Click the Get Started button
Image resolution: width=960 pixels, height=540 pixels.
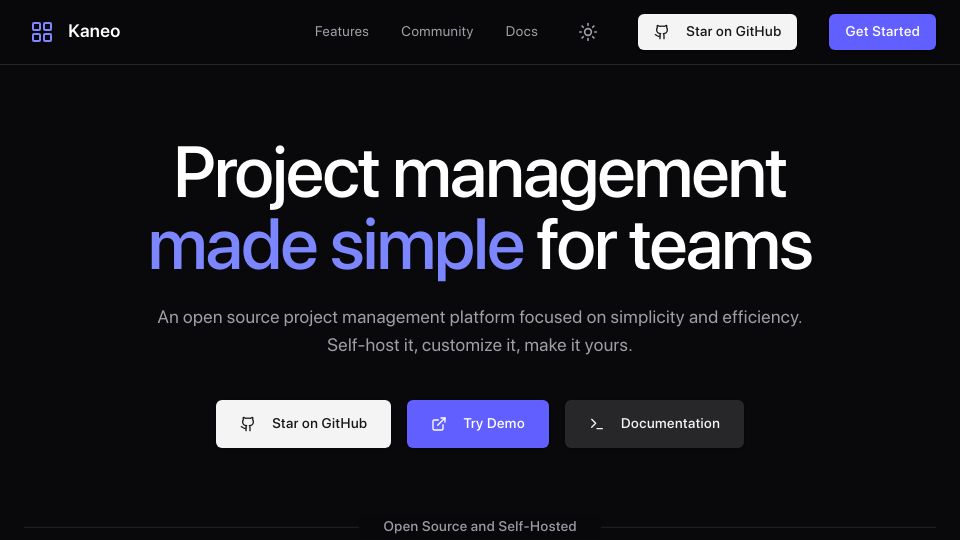coord(882,32)
